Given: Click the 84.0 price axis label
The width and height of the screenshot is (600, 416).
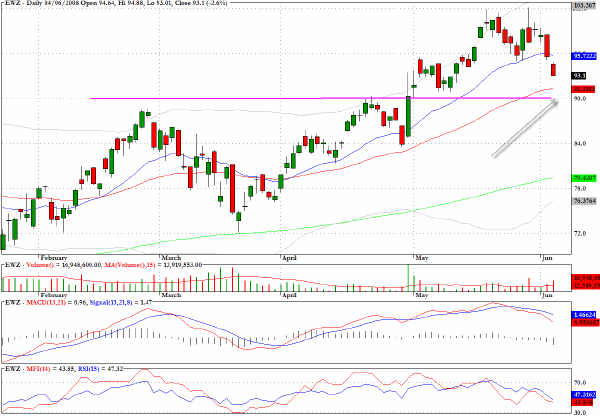Looking at the screenshot, I should (x=579, y=144).
